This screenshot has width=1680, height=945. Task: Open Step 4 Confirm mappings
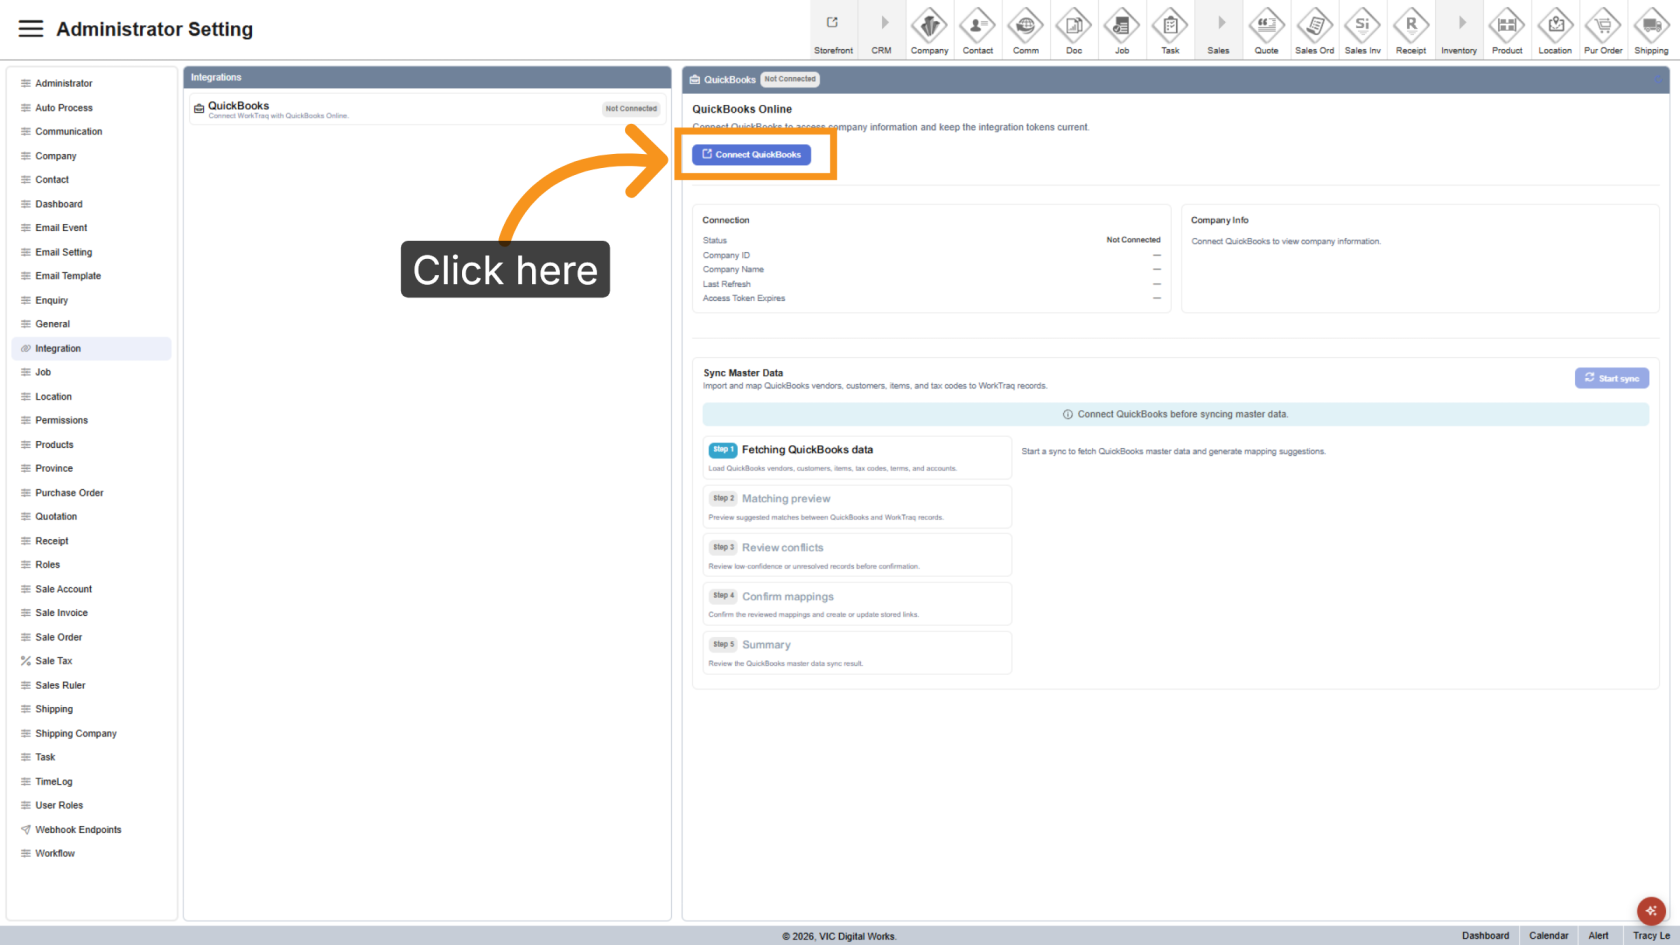(x=857, y=604)
